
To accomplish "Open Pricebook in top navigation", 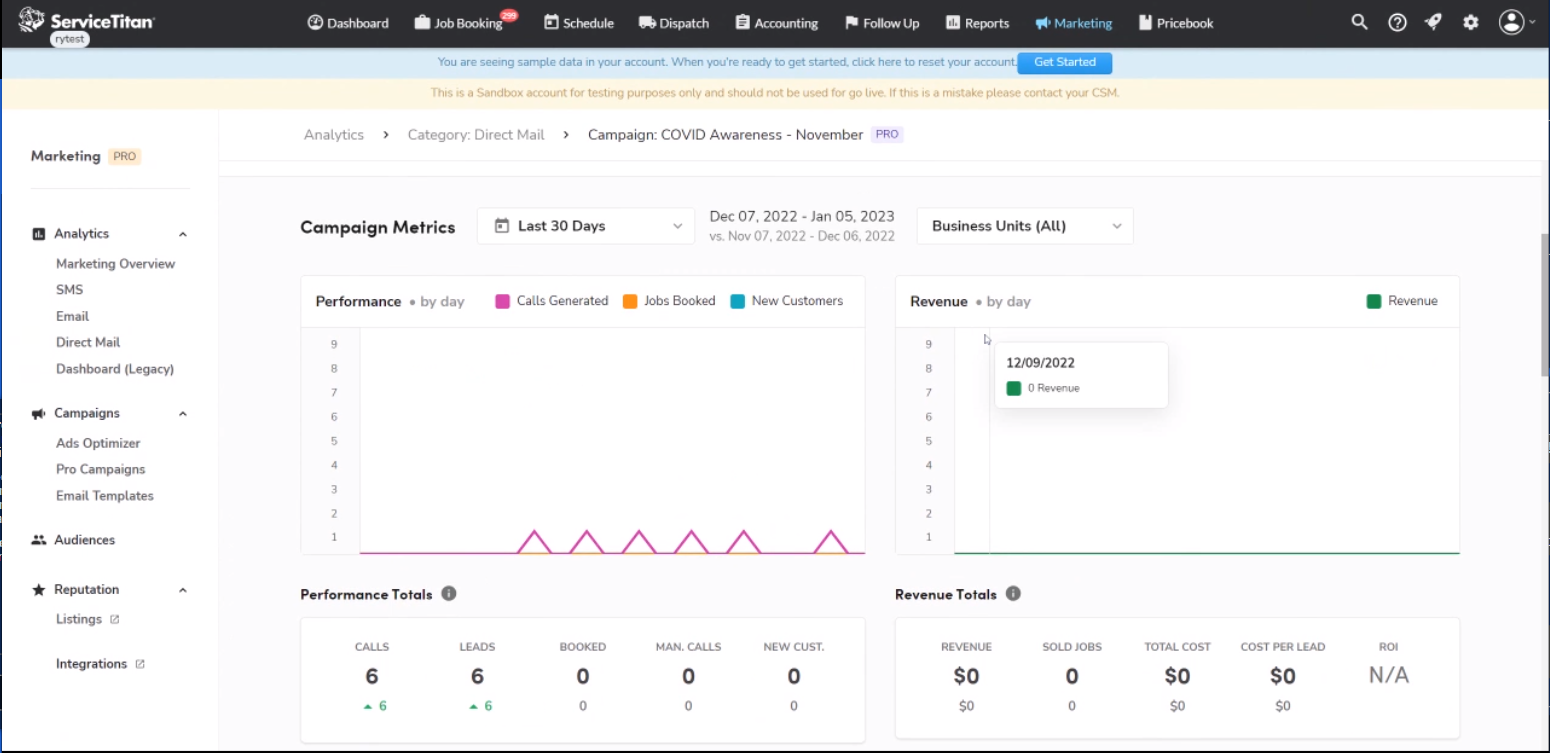I will click(1176, 23).
